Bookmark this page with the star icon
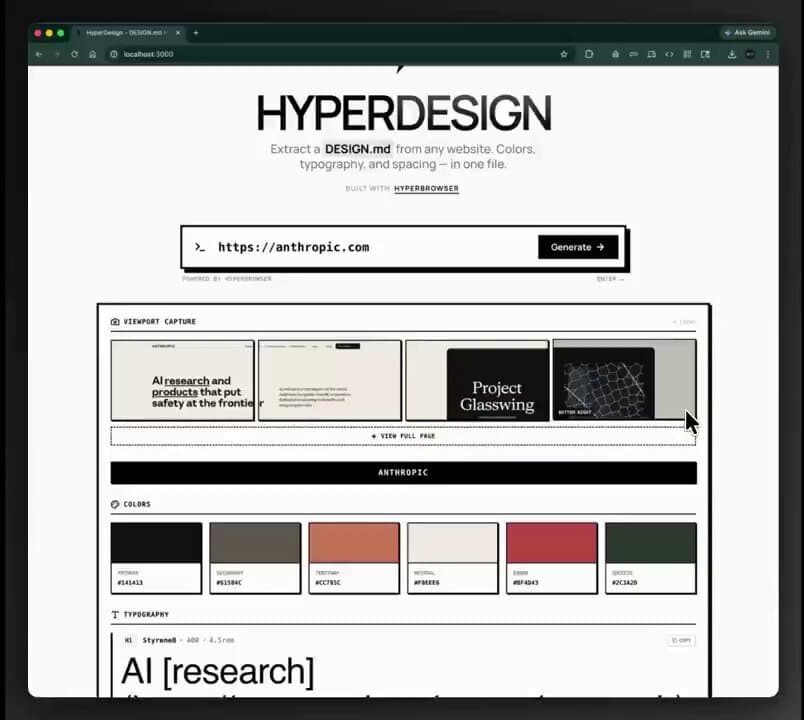 pos(564,54)
